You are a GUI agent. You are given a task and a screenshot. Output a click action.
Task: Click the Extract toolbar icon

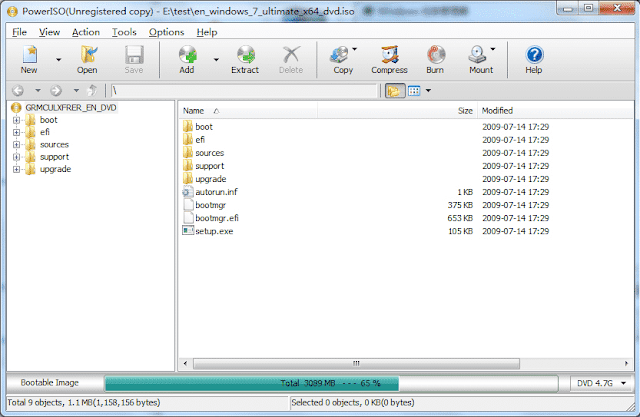(x=246, y=55)
